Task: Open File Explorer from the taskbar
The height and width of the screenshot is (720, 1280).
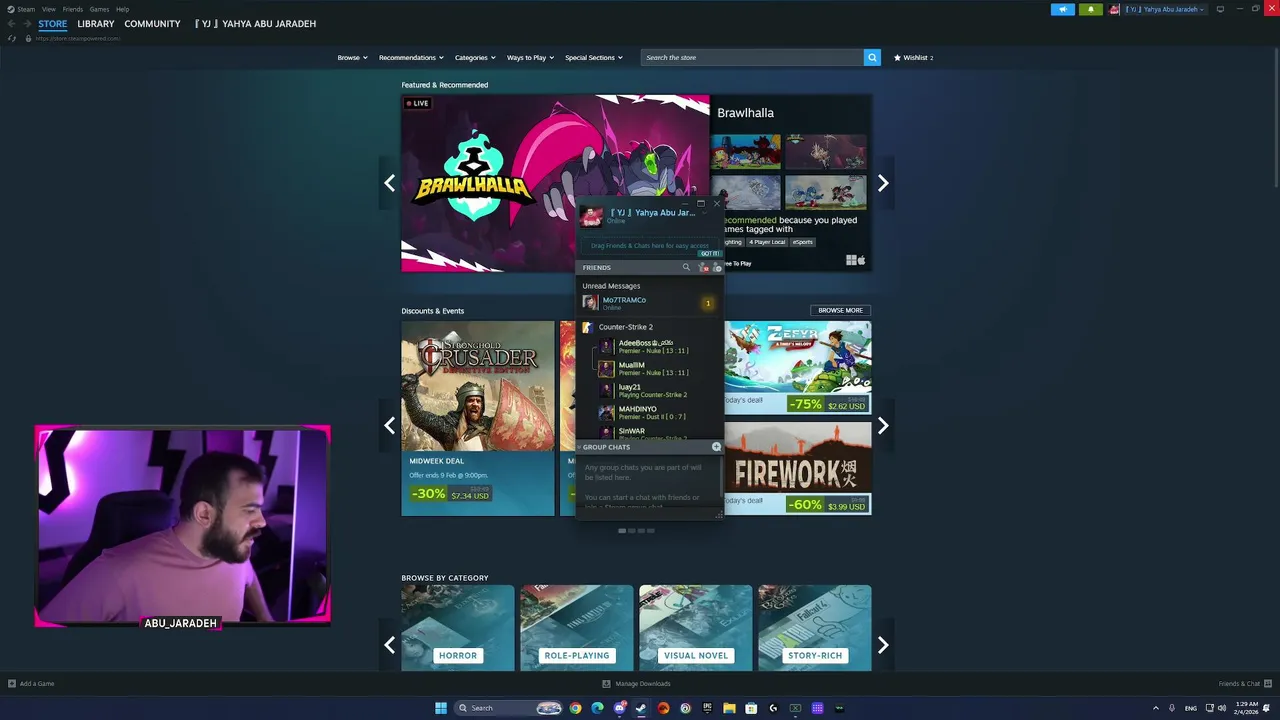Action: click(x=729, y=708)
